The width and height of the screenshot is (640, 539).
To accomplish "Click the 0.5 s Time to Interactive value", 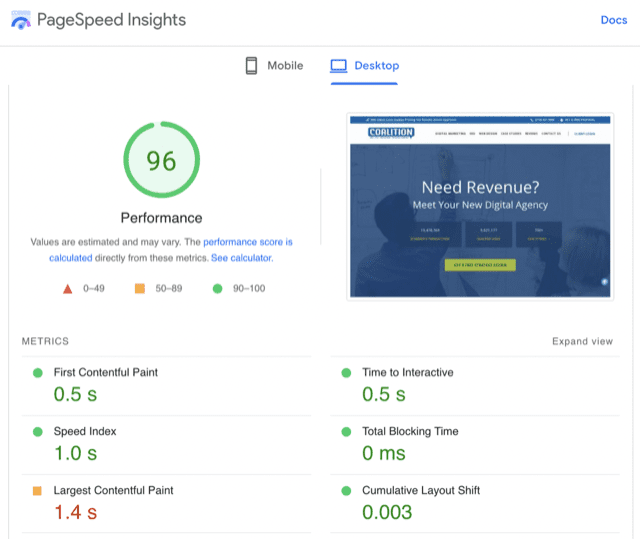I will click(x=384, y=394).
